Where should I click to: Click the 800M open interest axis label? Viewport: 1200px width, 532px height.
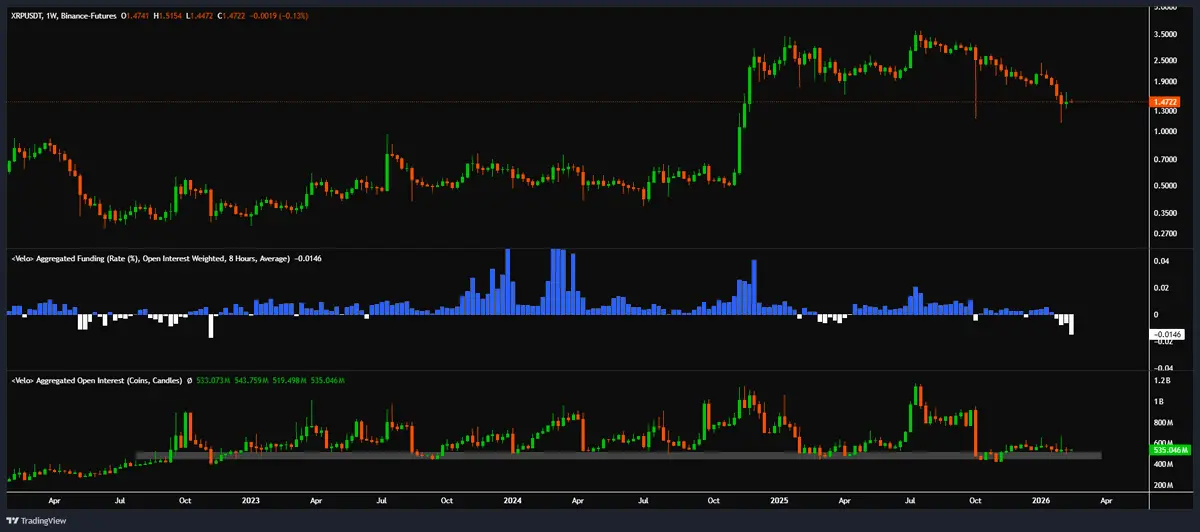1163,422
